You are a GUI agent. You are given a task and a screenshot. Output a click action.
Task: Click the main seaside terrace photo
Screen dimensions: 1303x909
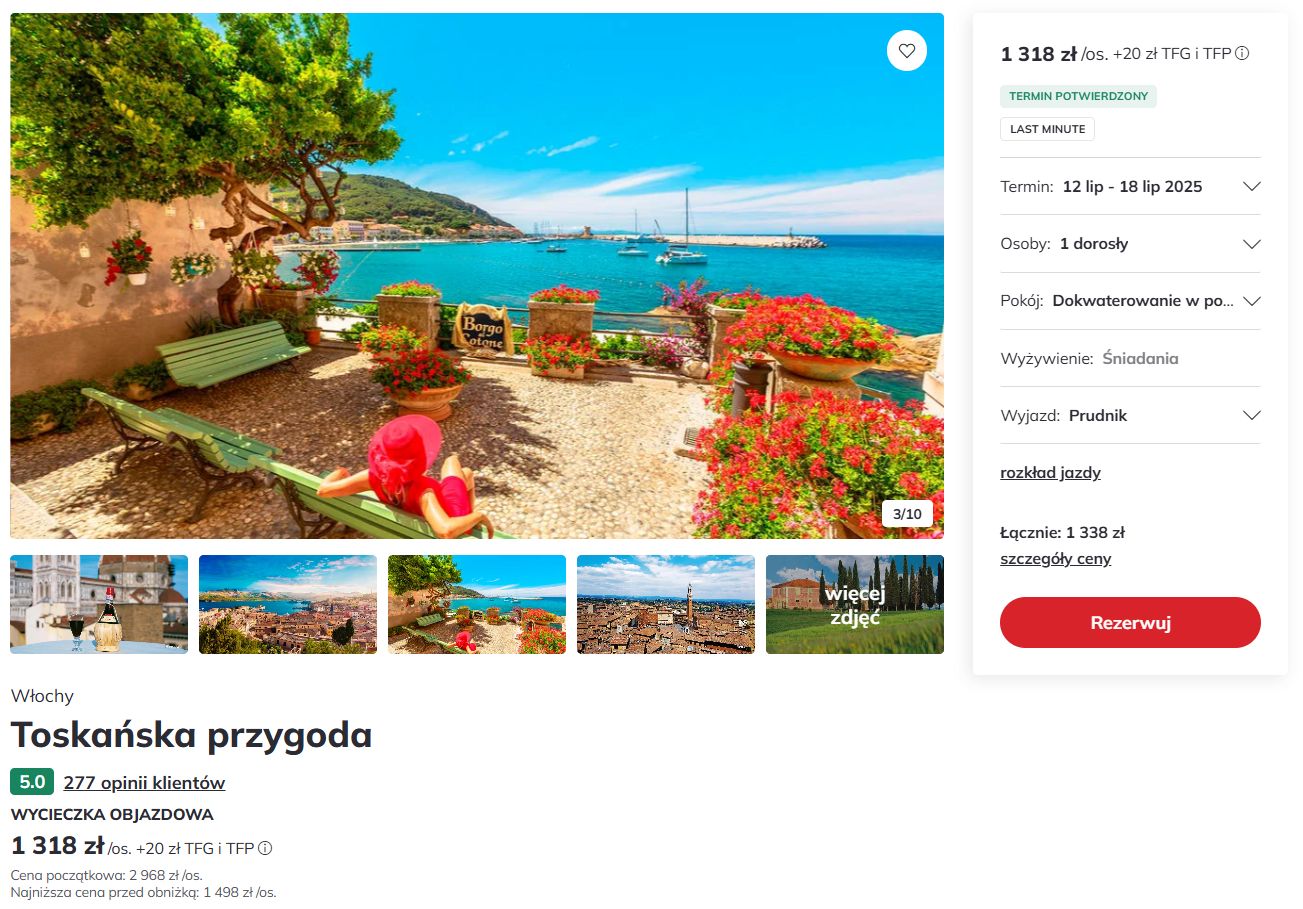point(477,276)
